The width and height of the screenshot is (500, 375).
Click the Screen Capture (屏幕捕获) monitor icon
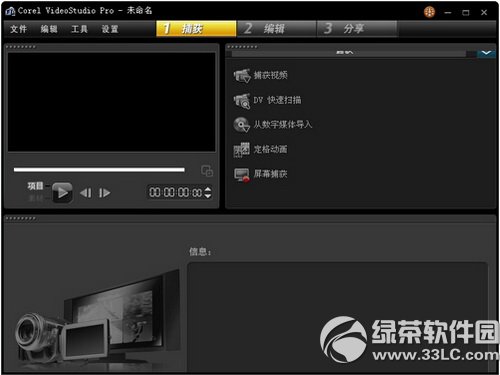tap(242, 174)
